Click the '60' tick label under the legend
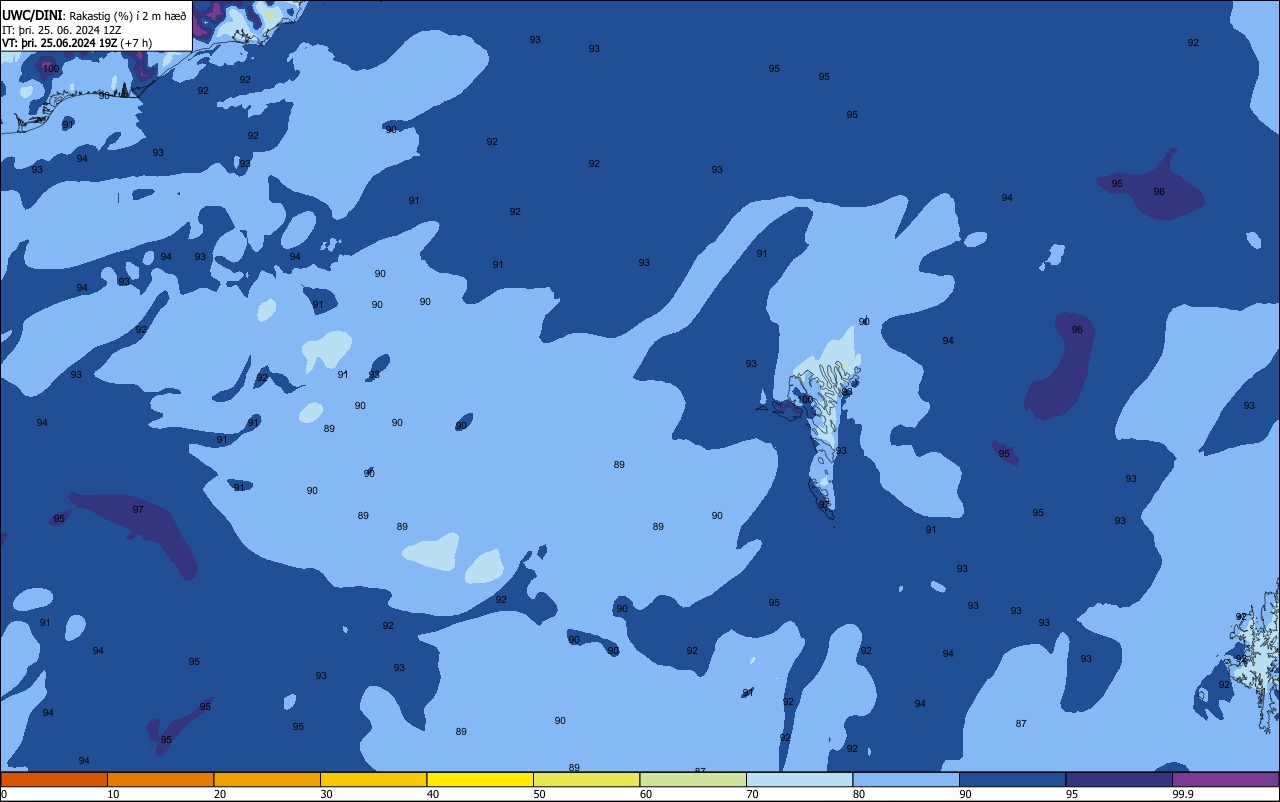Image resolution: width=1280 pixels, height=802 pixels. [646, 794]
